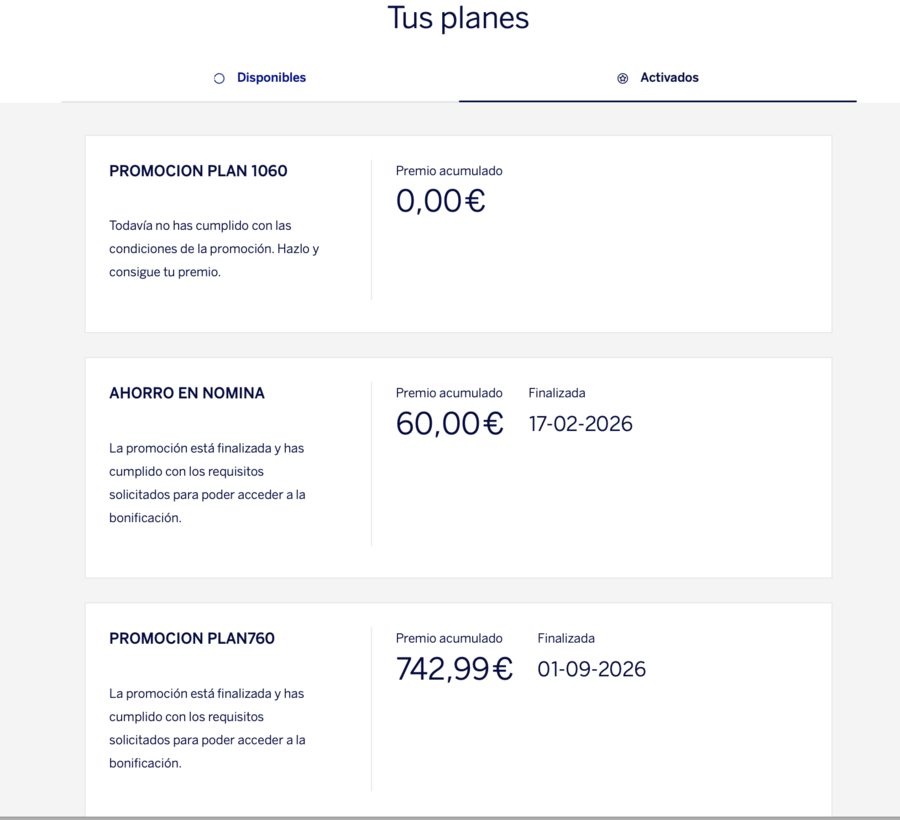The width and height of the screenshot is (900, 820).
Task: Click the 0,00€ accumulated prize amount
Action: click(x=440, y=201)
